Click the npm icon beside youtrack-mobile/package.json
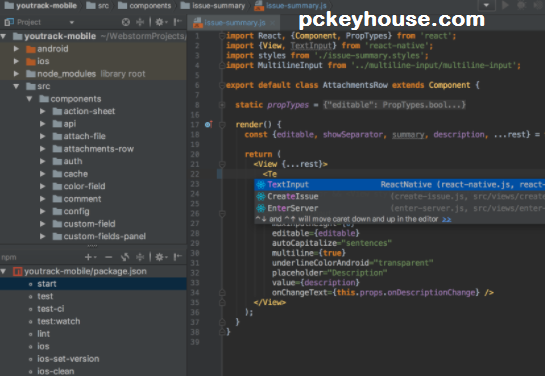545x376 pixels. click(x=17, y=271)
